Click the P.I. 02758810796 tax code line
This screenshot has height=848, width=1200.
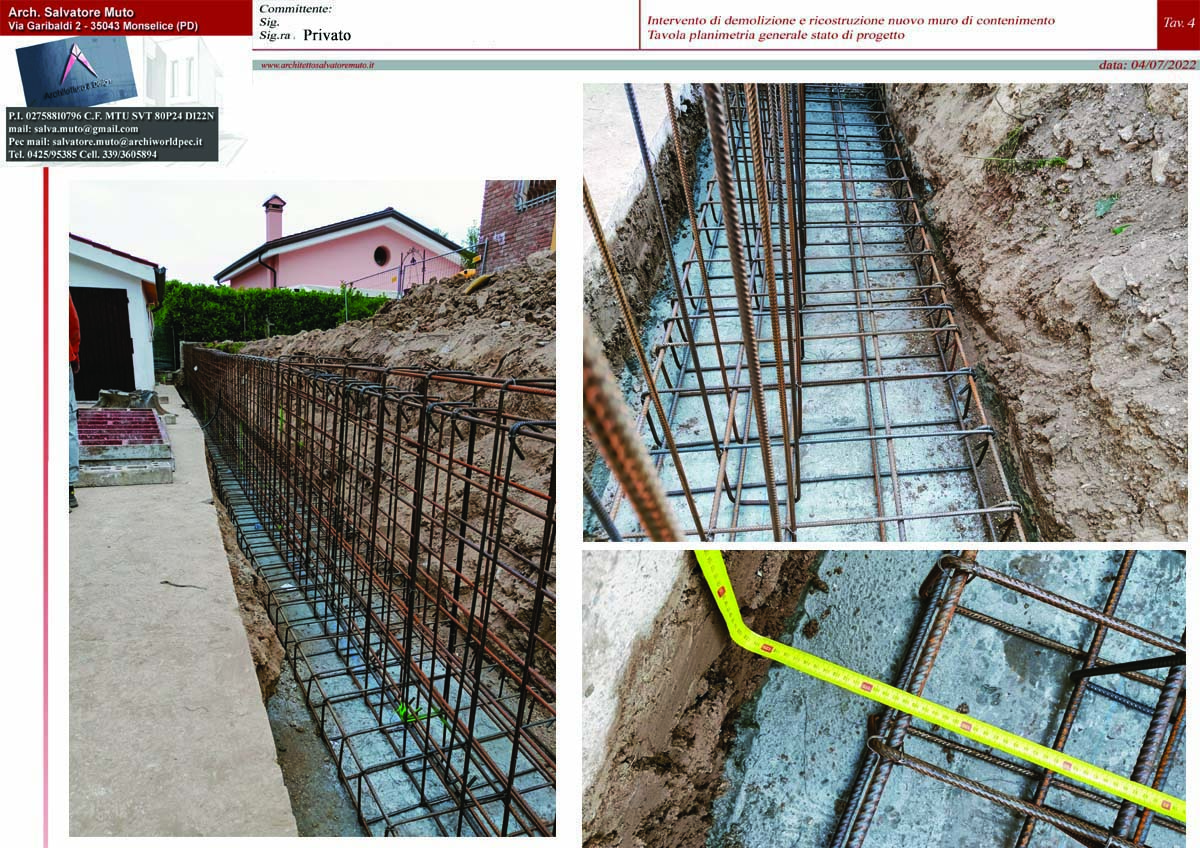tap(111, 116)
